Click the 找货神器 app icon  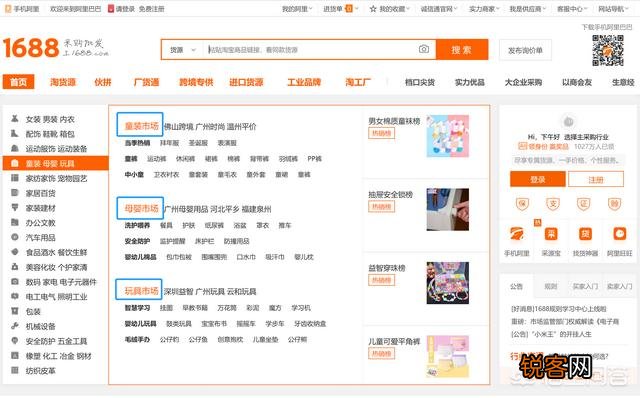pyautogui.click(x=585, y=234)
